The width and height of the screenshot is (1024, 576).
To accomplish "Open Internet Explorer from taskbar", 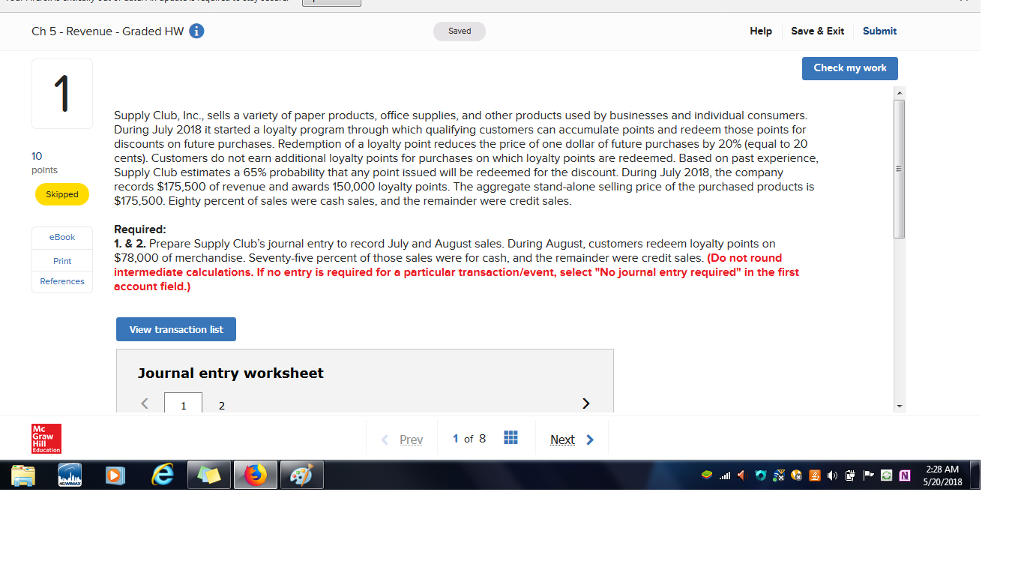I will pyautogui.click(x=162, y=475).
